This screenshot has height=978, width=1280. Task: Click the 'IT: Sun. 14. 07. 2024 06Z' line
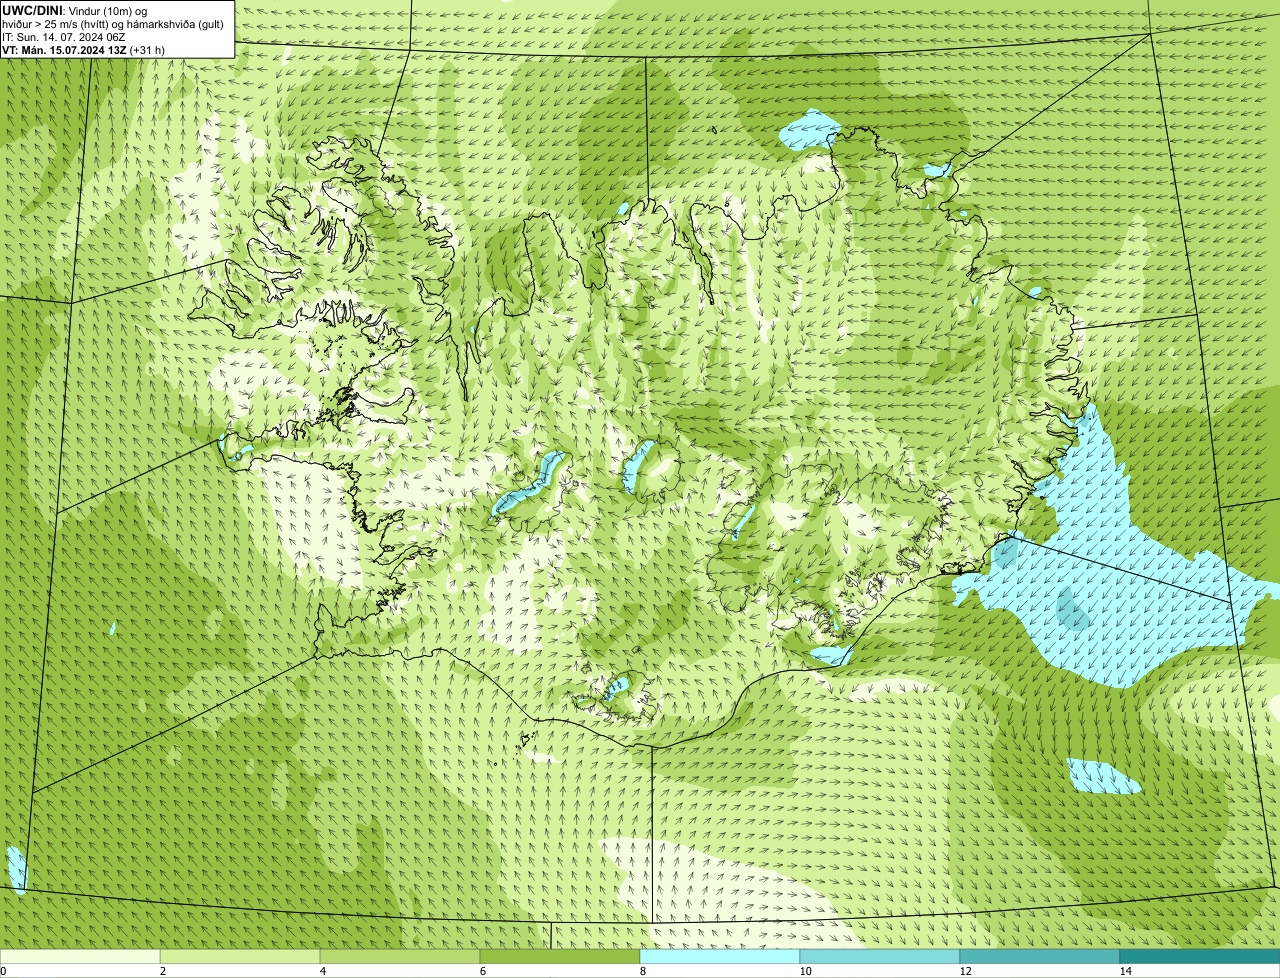pos(64,37)
